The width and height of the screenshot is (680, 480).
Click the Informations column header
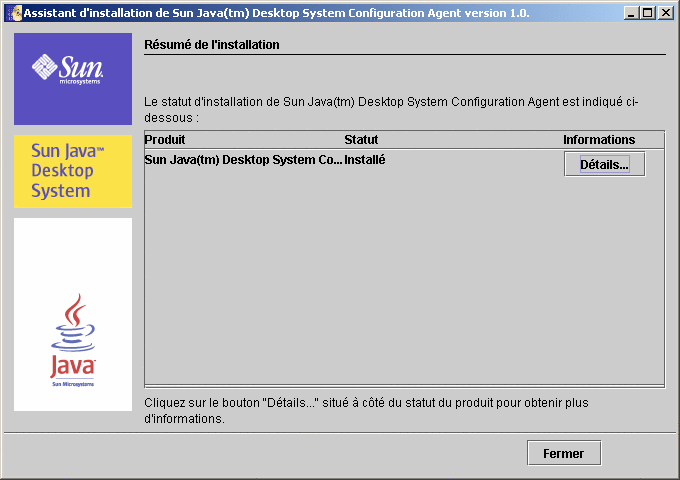599,140
